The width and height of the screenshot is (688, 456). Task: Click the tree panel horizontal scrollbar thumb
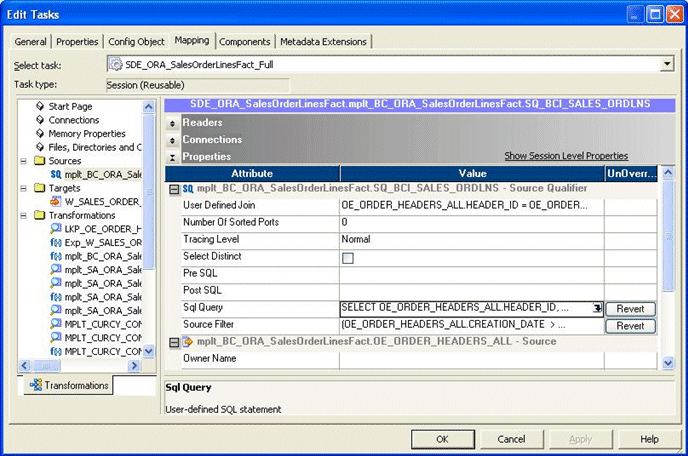pyautogui.click(x=46, y=365)
